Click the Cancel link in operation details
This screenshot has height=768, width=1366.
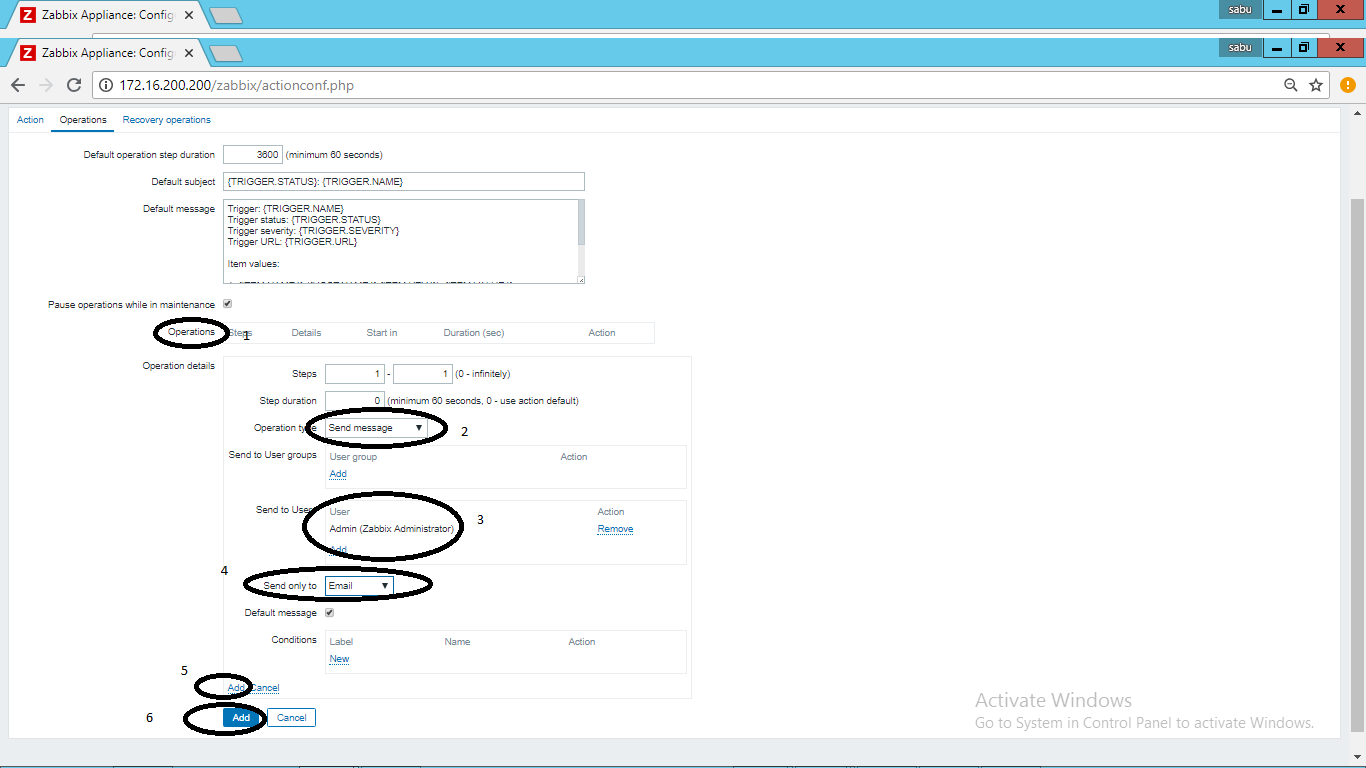(x=265, y=688)
